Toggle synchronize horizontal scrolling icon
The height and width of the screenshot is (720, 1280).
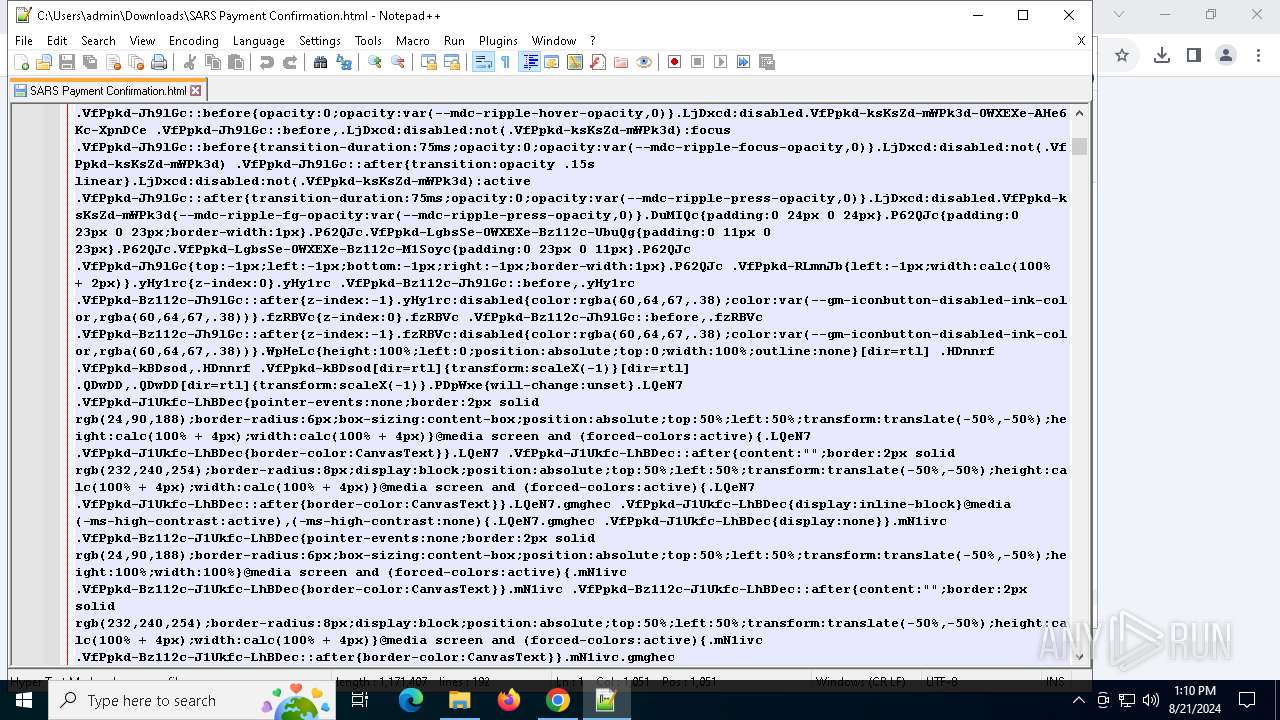pos(452,62)
